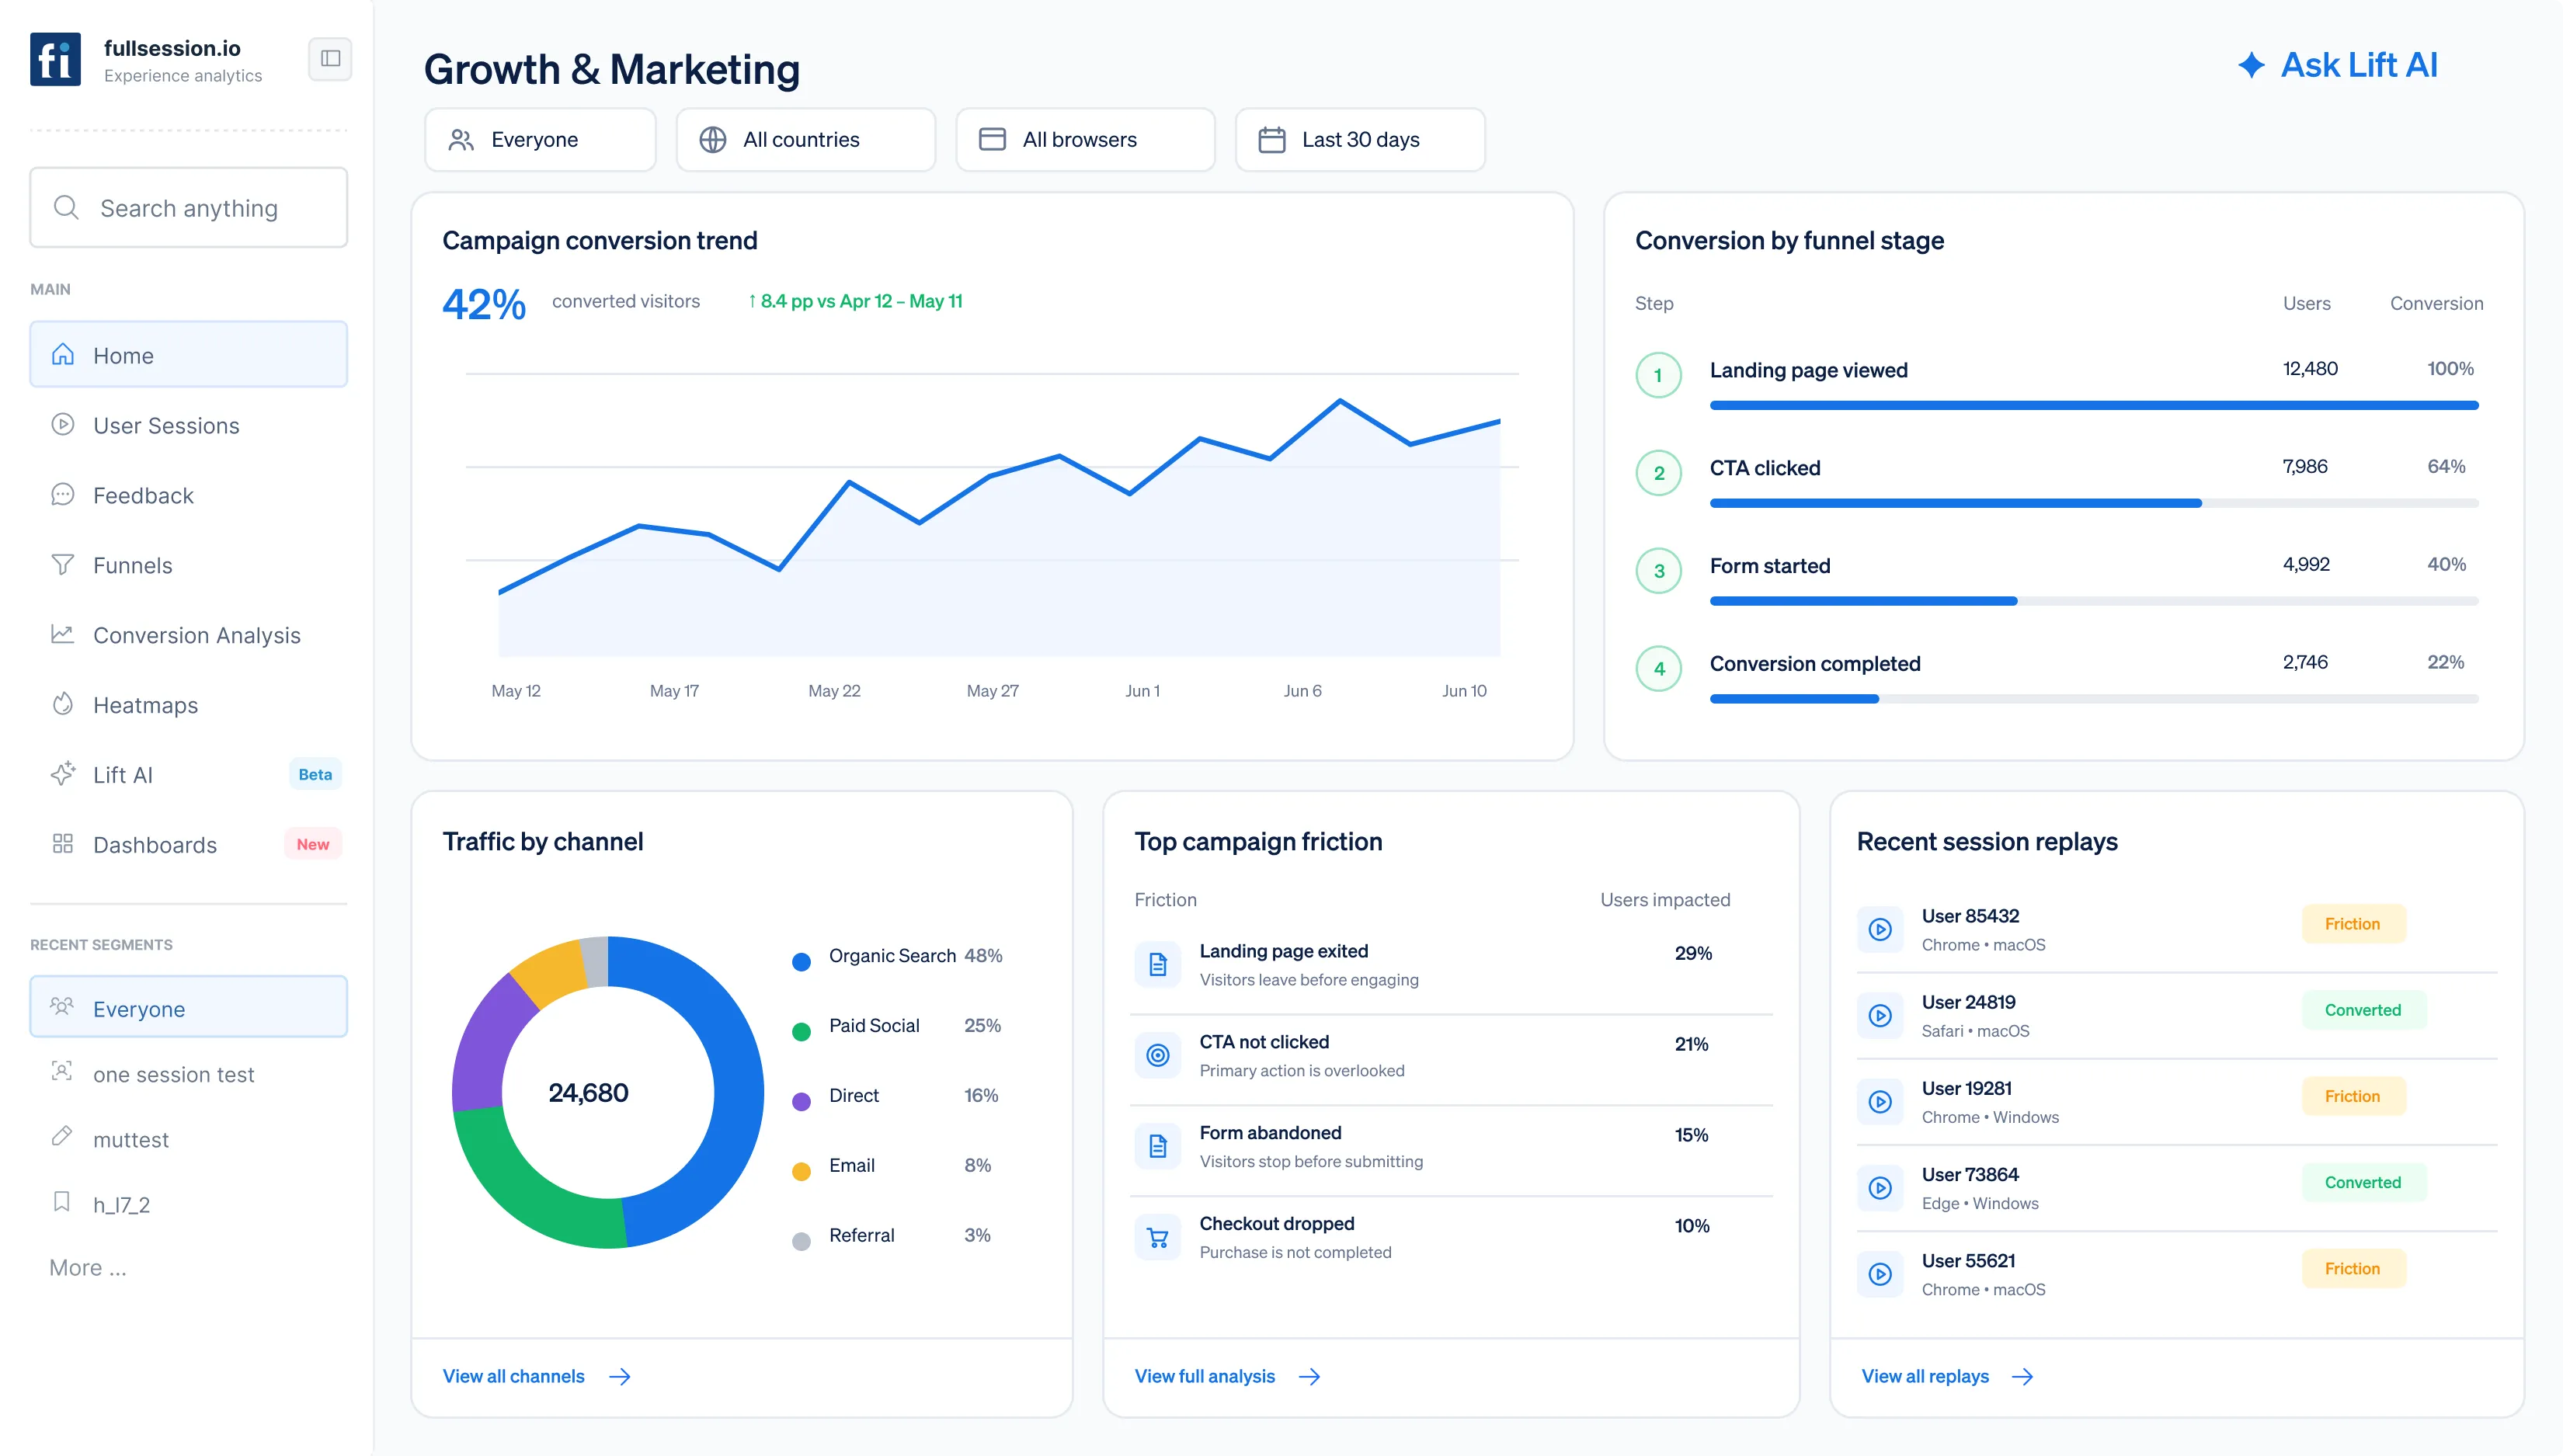Click Ask Lift AI button
Image resolution: width=2563 pixels, height=1456 pixels.
point(2338,65)
